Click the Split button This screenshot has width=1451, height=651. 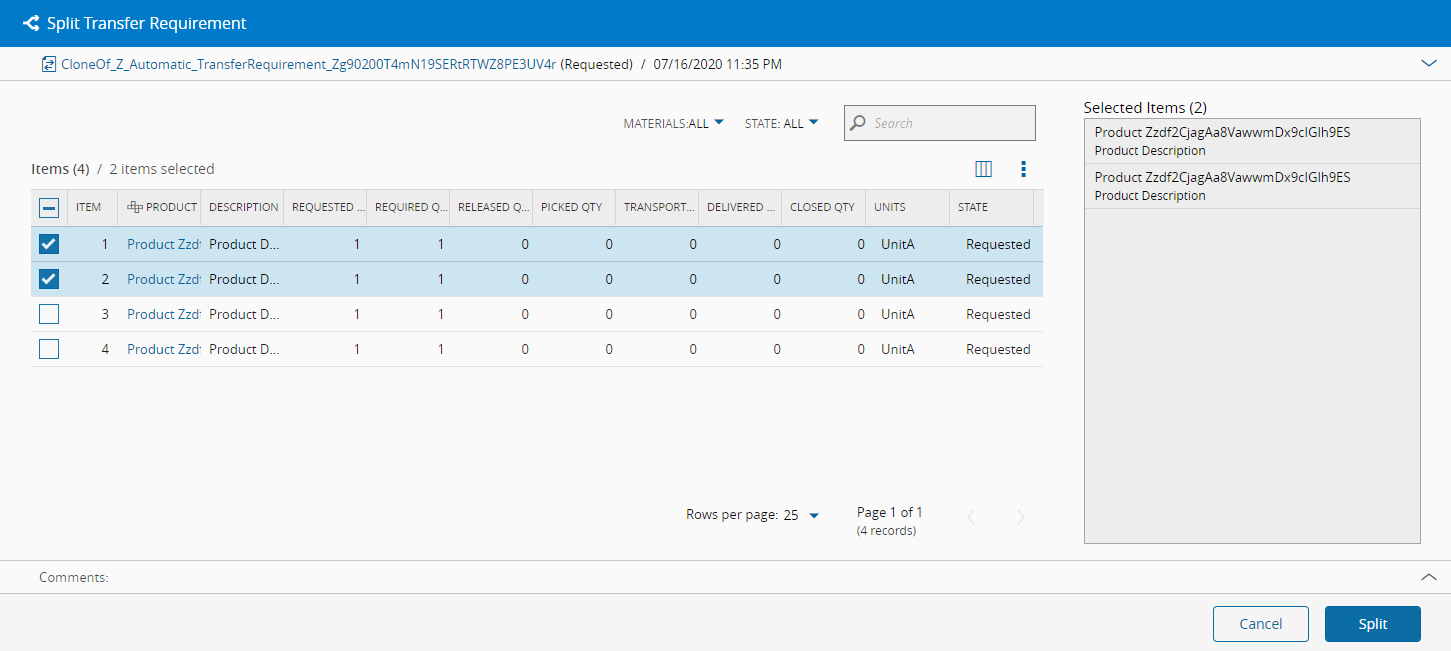tap(1372, 624)
